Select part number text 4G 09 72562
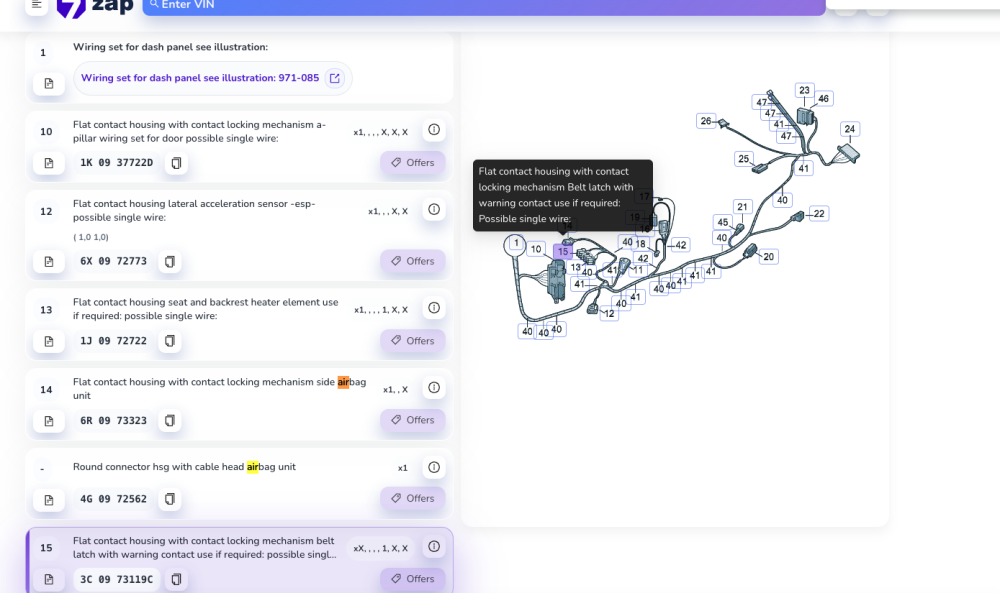 tap(114, 499)
